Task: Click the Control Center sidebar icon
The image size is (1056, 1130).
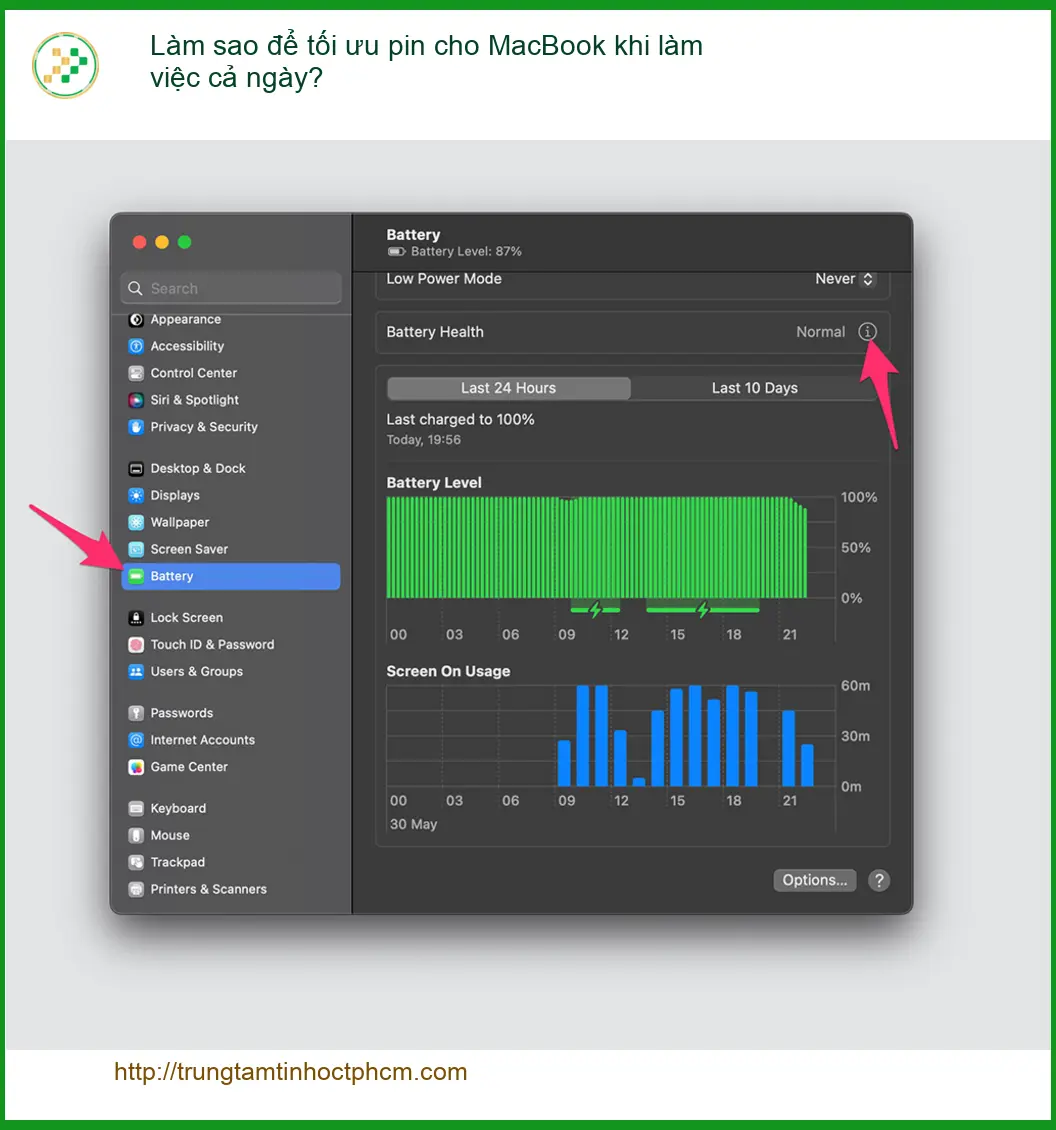Action: pos(136,373)
